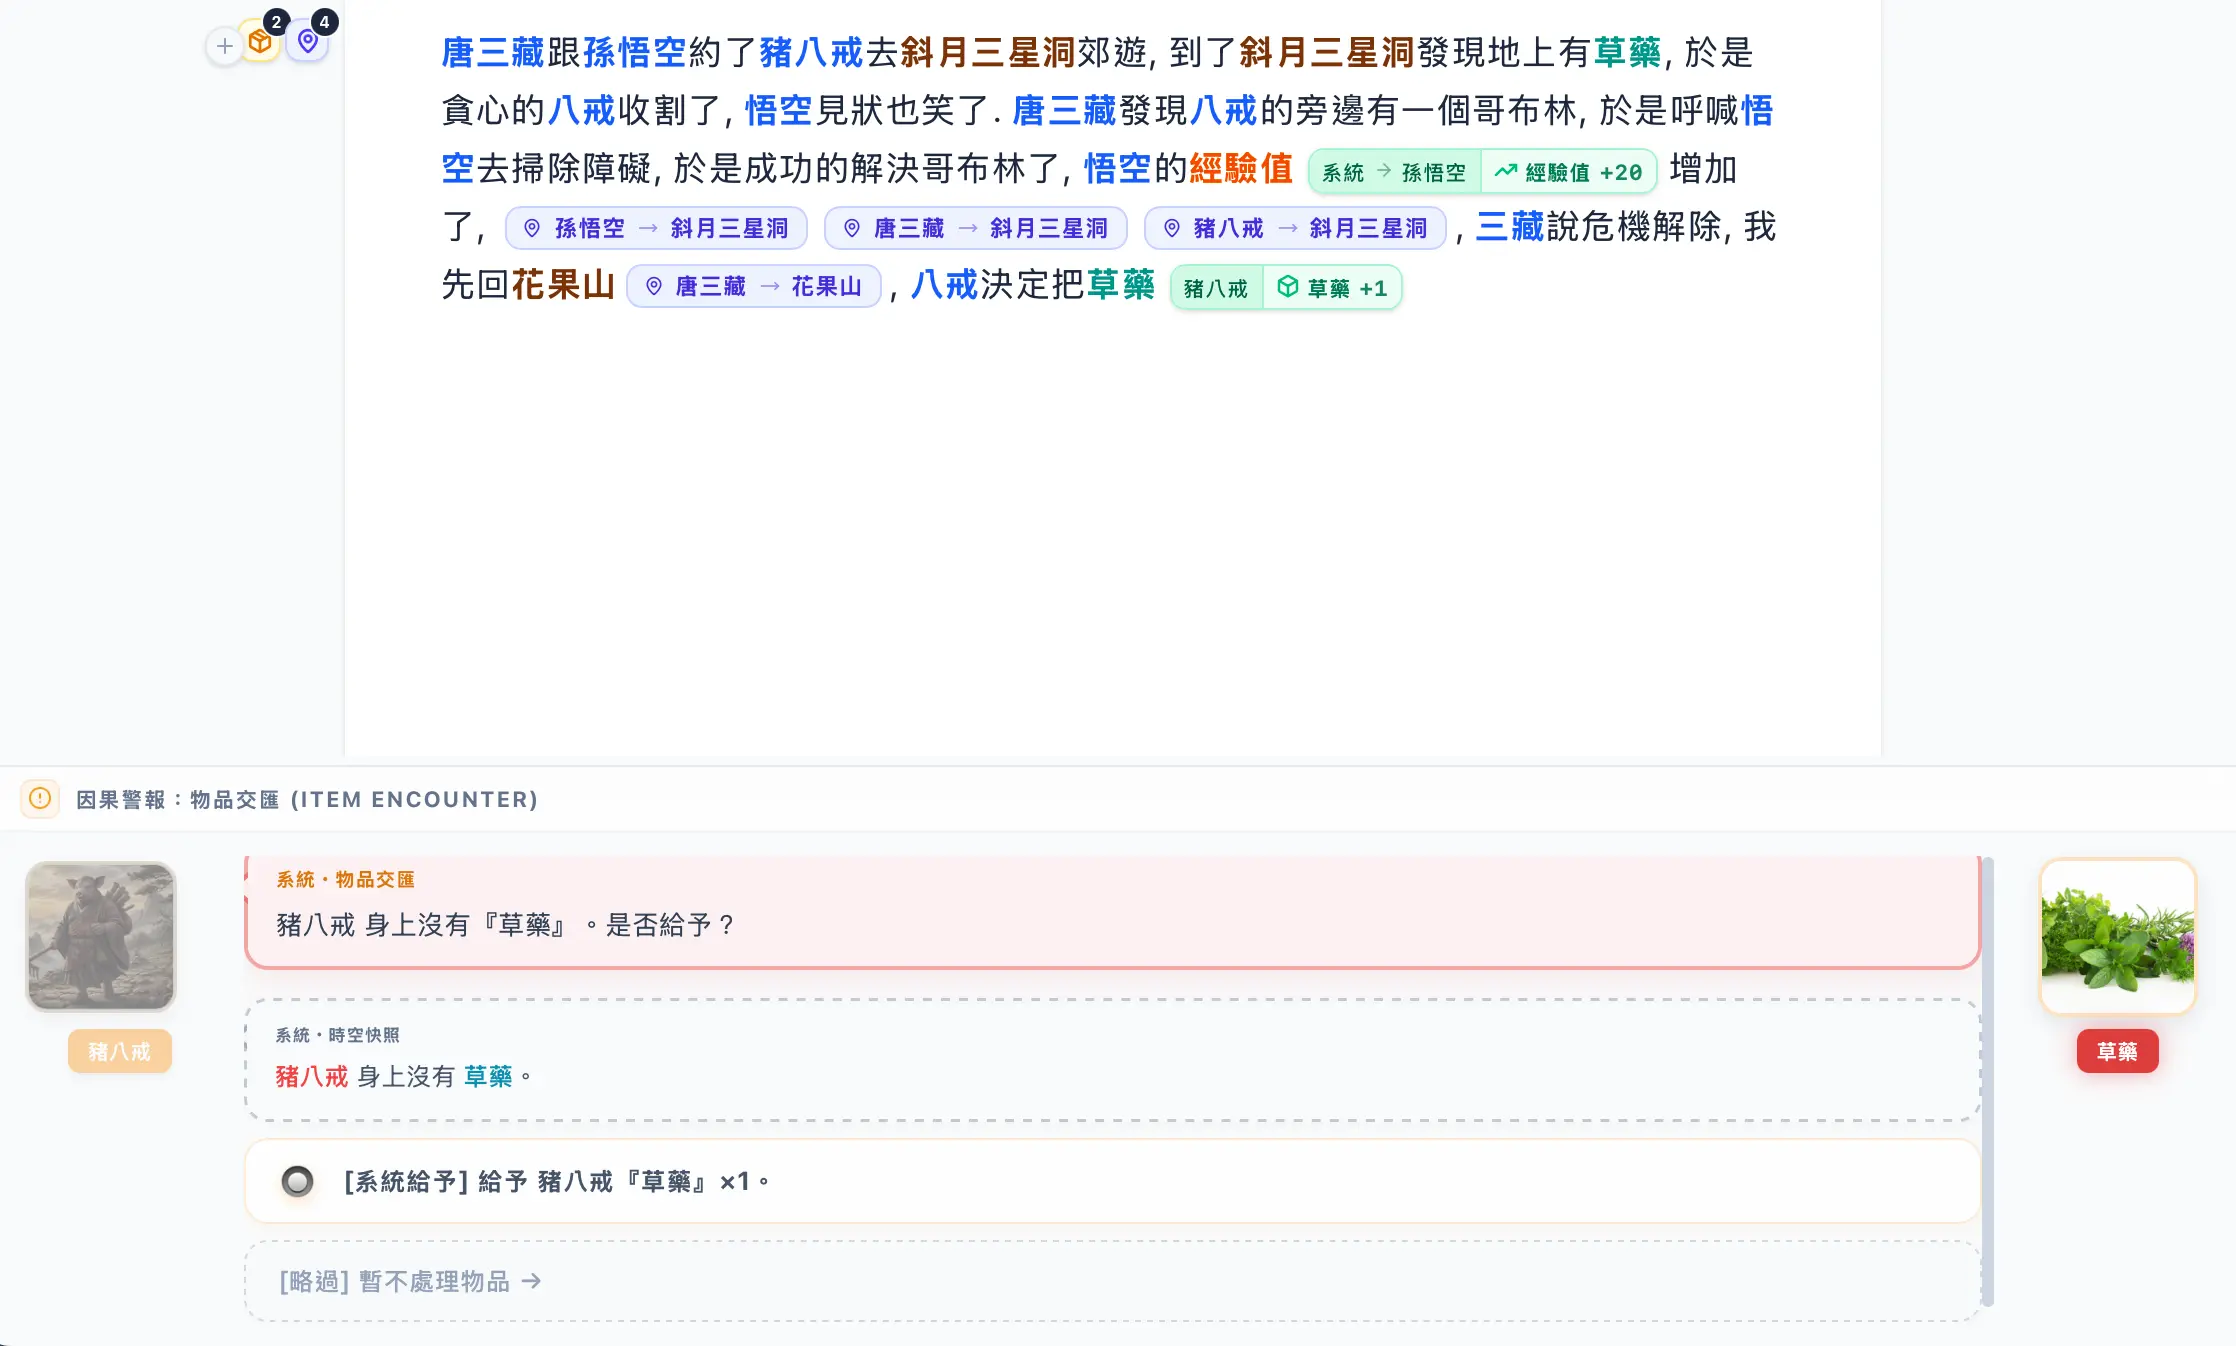Click red 豬八戒 in snapshot message
The width and height of the screenshot is (2236, 1346).
[312, 1076]
